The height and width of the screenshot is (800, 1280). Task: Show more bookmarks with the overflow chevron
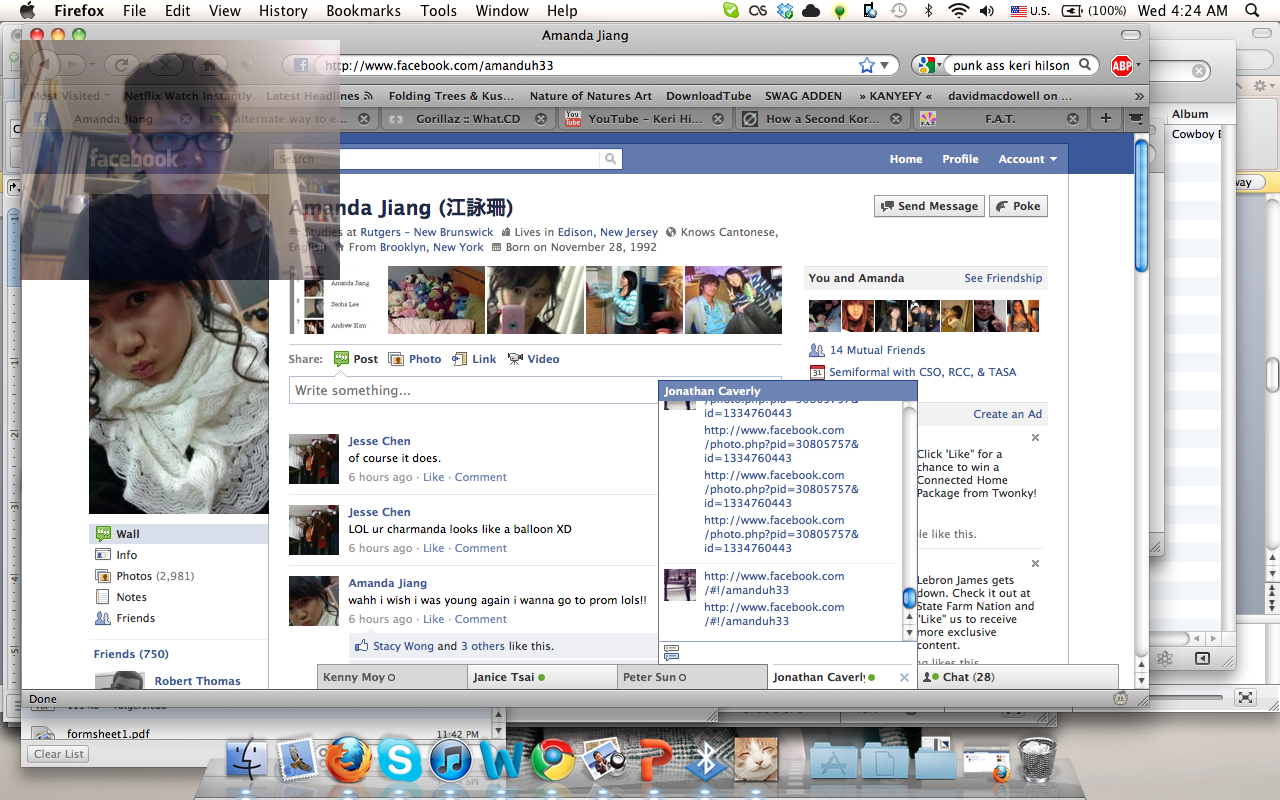click(1138, 96)
